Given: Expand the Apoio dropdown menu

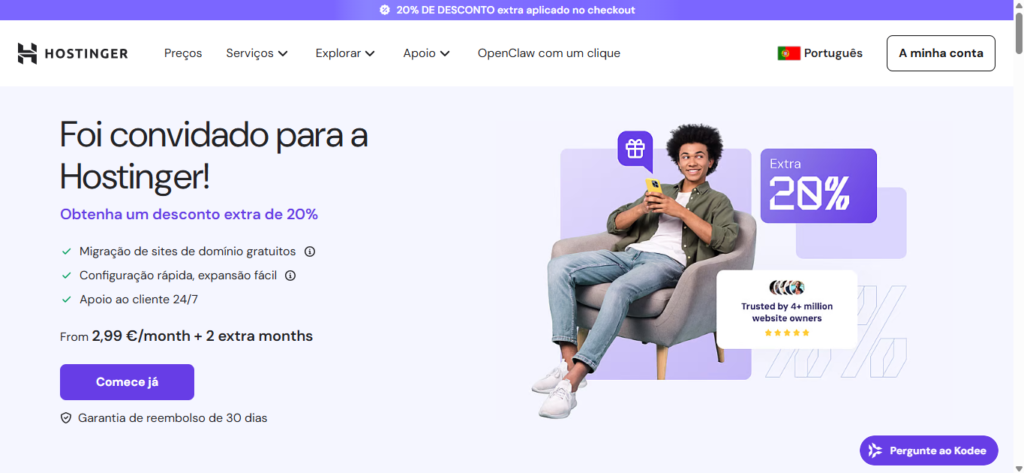Looking at the screenshot, I should [426, 54].
